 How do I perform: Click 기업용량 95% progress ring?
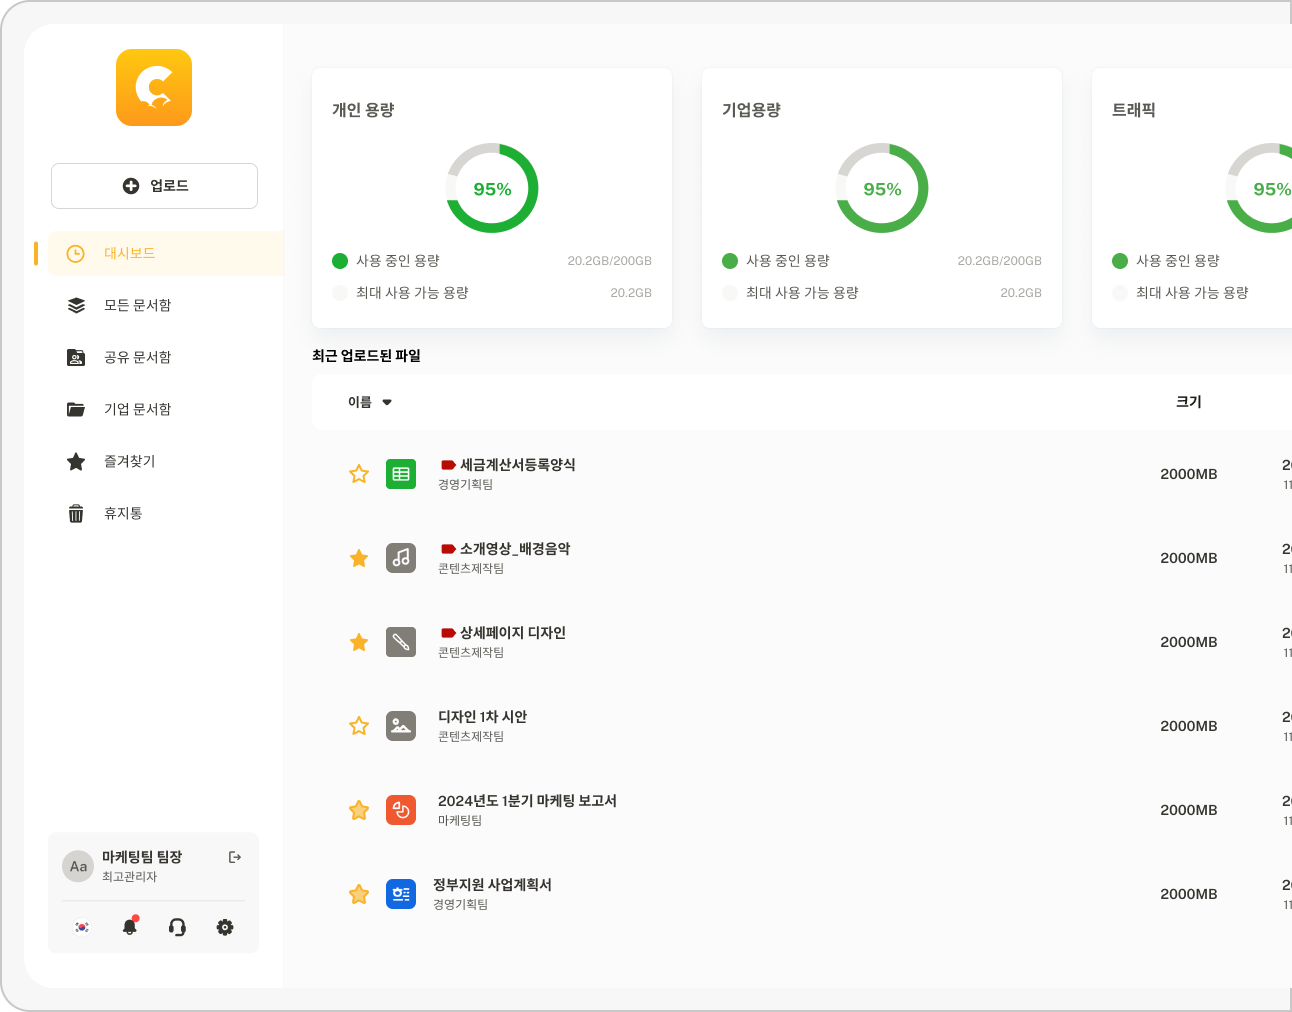(882, 188)
